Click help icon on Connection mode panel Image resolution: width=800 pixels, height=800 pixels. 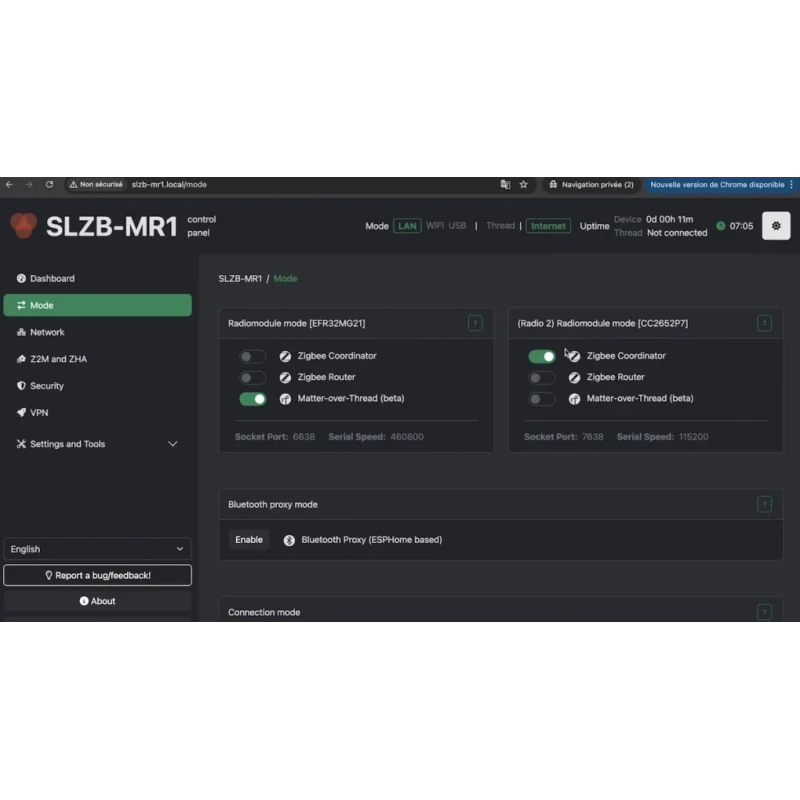764,612
